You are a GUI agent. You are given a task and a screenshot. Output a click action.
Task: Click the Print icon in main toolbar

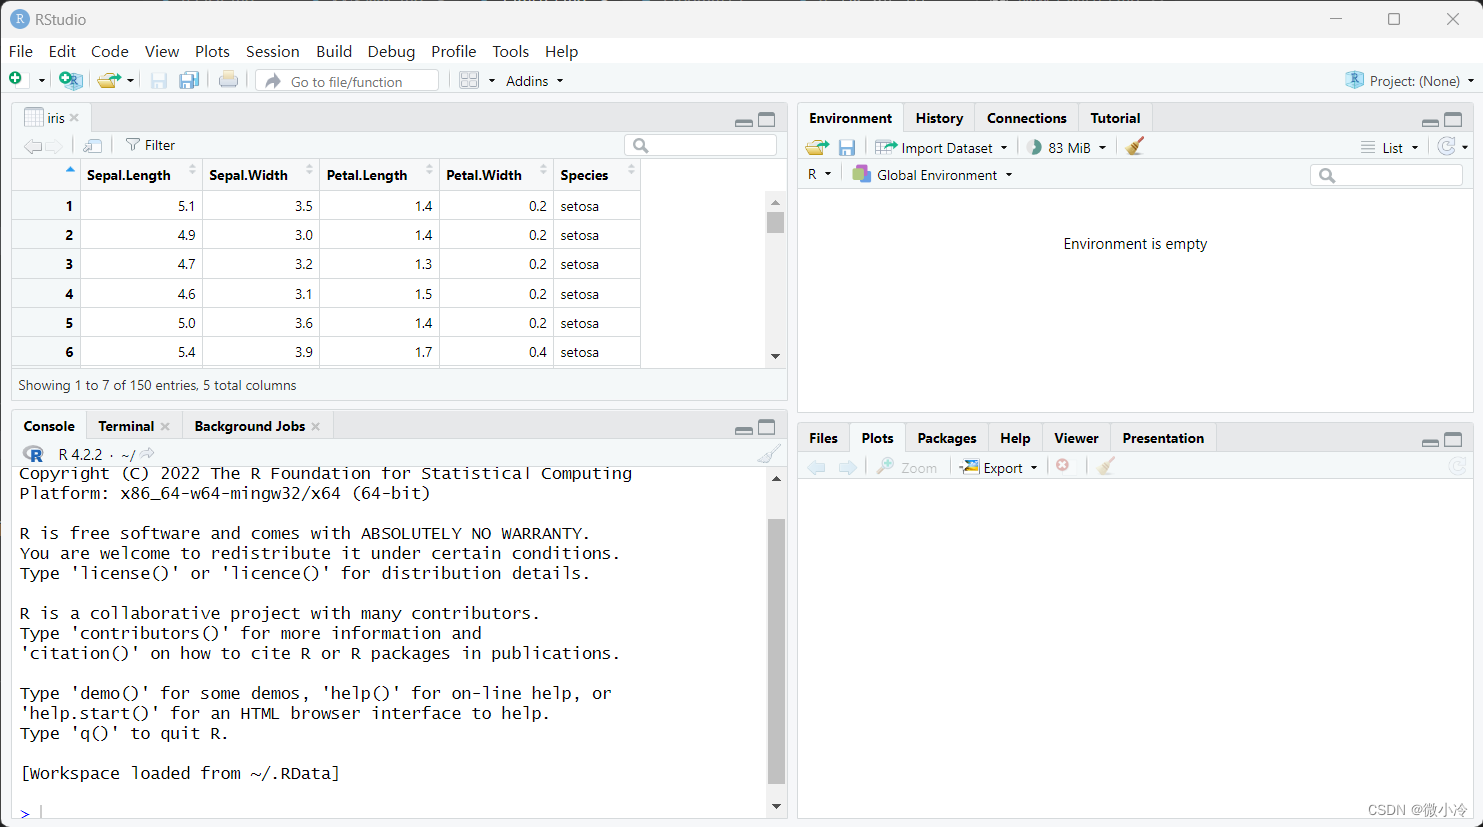228,80
